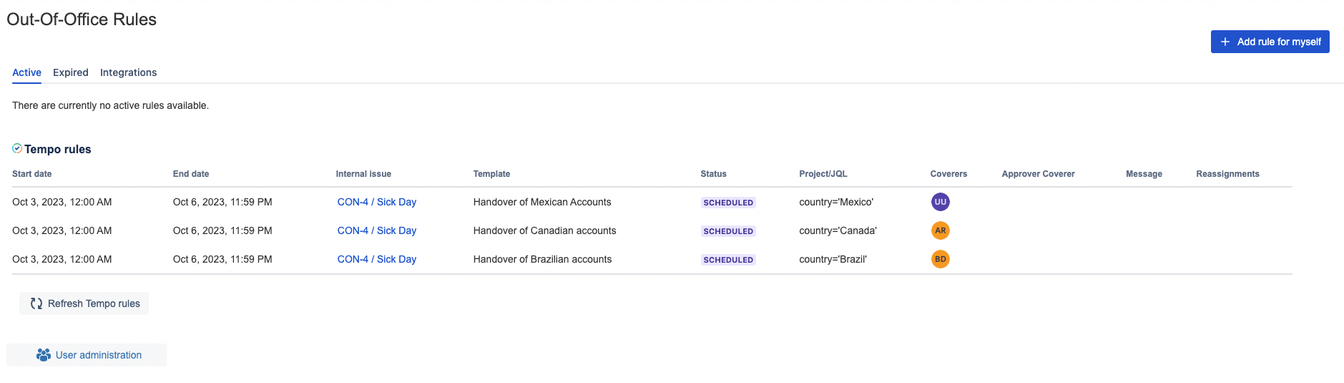Click Refresh Tempo rules button
Viewport: 1344px width, 383px height.
[x=84, y=303]
